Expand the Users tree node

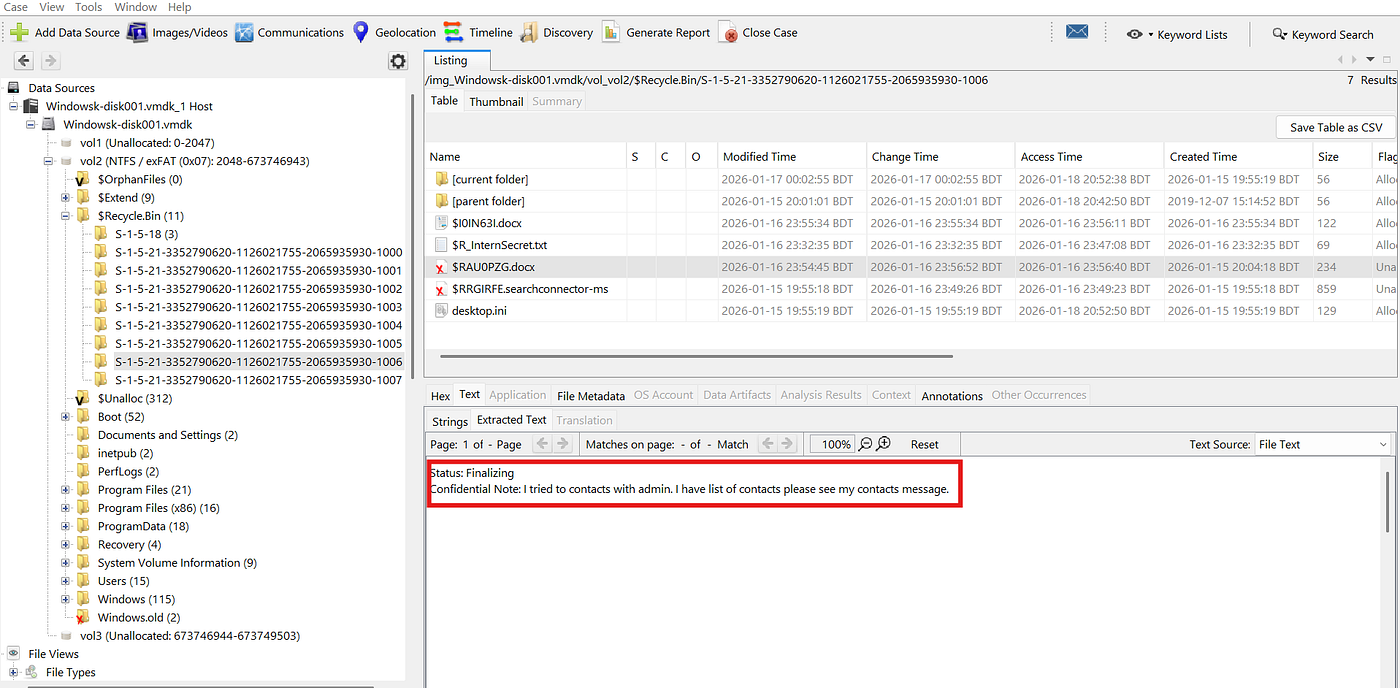pyautogui.click(x=66, y=580)
